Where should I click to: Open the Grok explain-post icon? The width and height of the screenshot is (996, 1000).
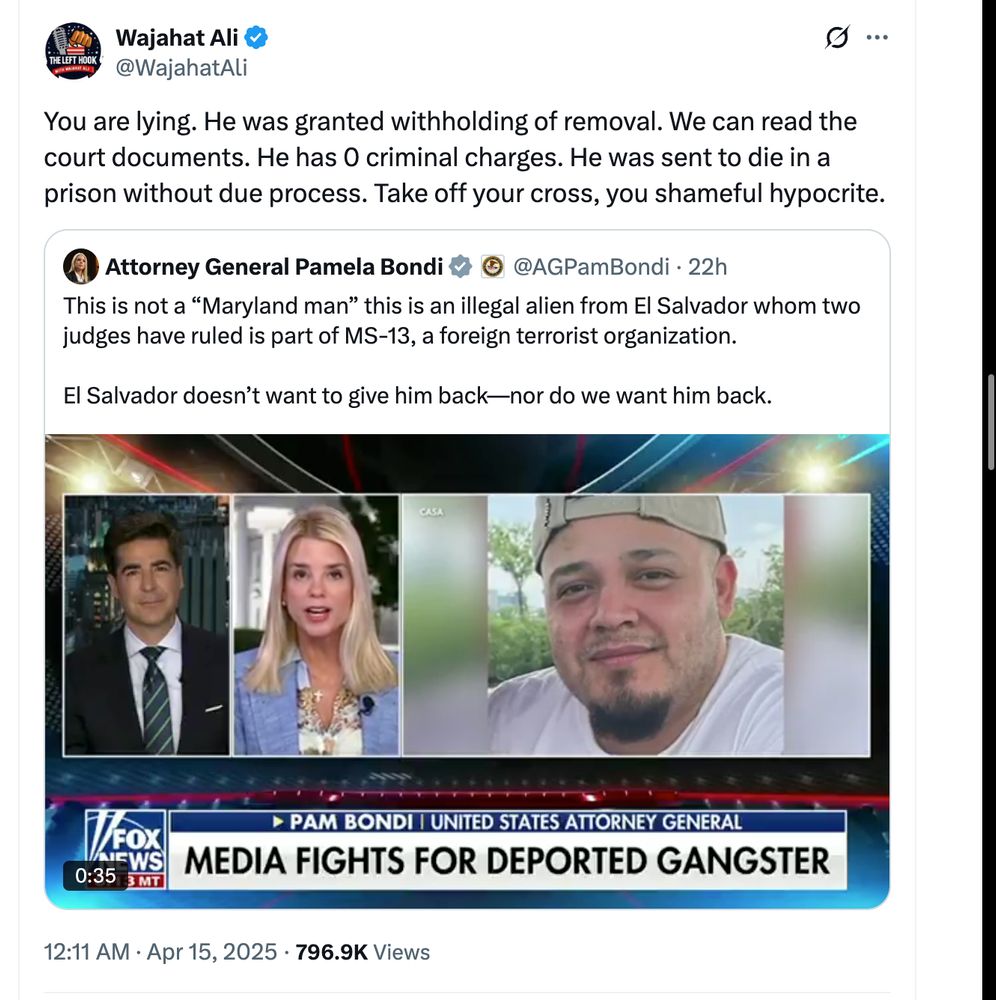(x=837, y=38)
